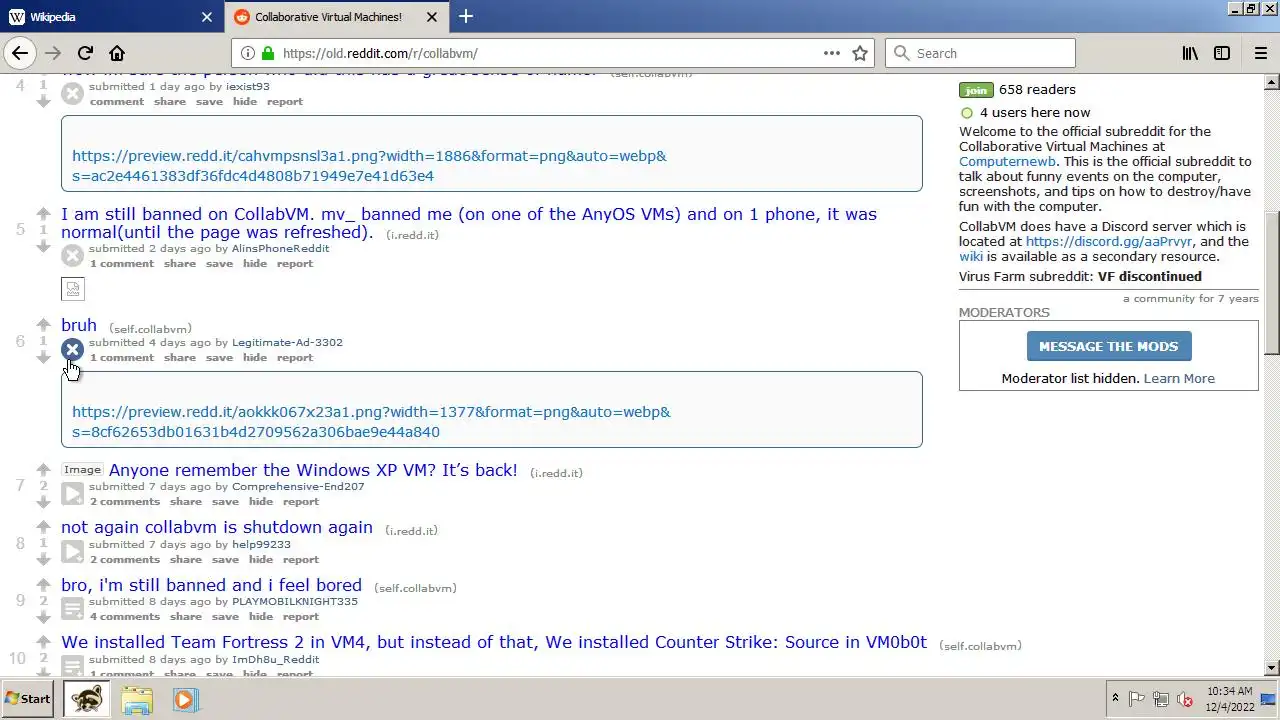
Task: Open the broken image thumbnail under AlinsPhoneReddit post
Action: pos(73,289)
